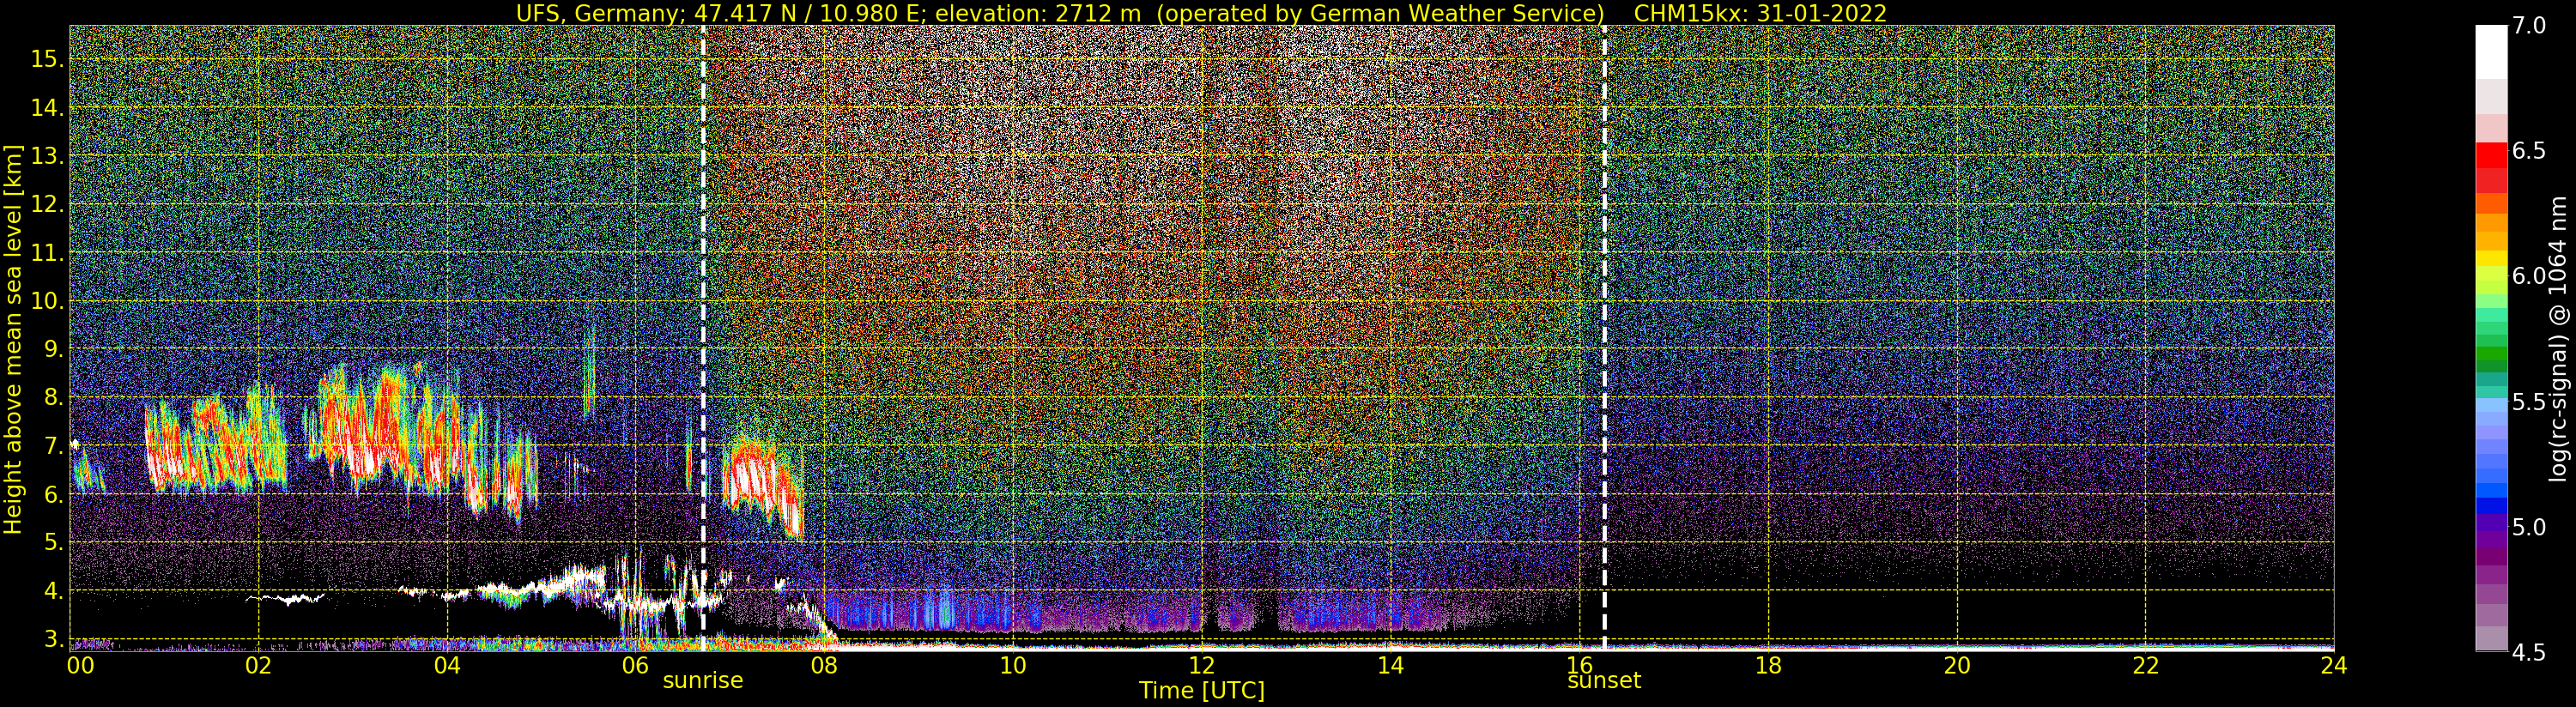Screen dimensions: 2576x707
Task: Click the 9. height tick label
Action: pyautogui.click(x=54, y=349)
